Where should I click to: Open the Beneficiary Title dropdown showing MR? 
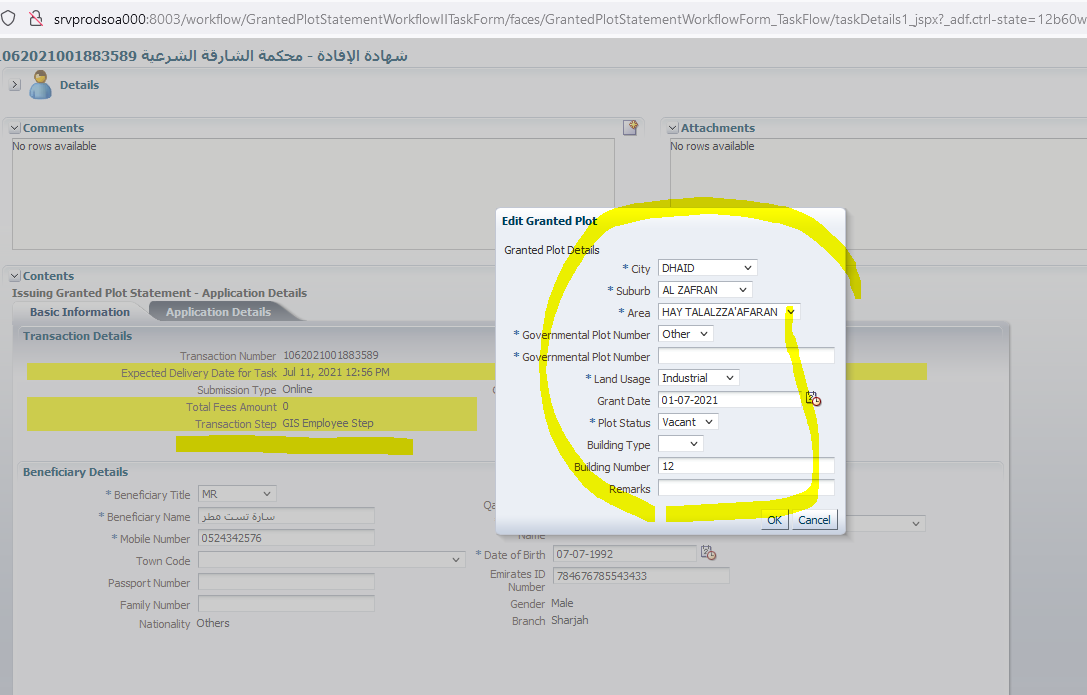tap(237, 494)
